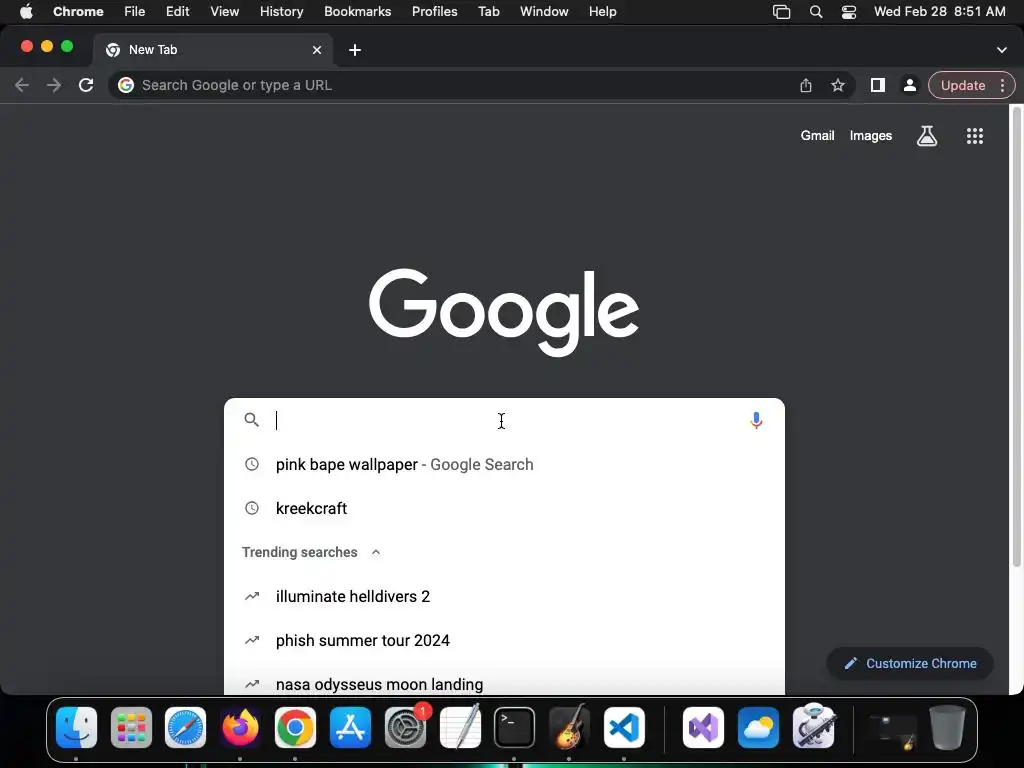The image size is (1024, 768).
Task: Open the File menu
Action: pos(135,12)
